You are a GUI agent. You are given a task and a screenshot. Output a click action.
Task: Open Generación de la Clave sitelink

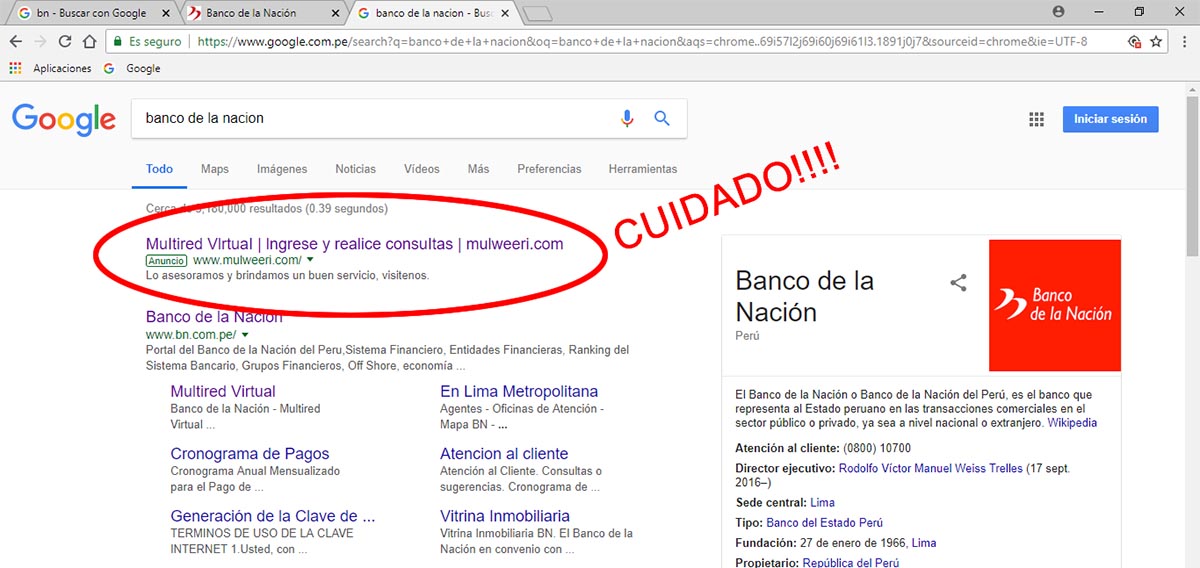(x=272, y=516)
